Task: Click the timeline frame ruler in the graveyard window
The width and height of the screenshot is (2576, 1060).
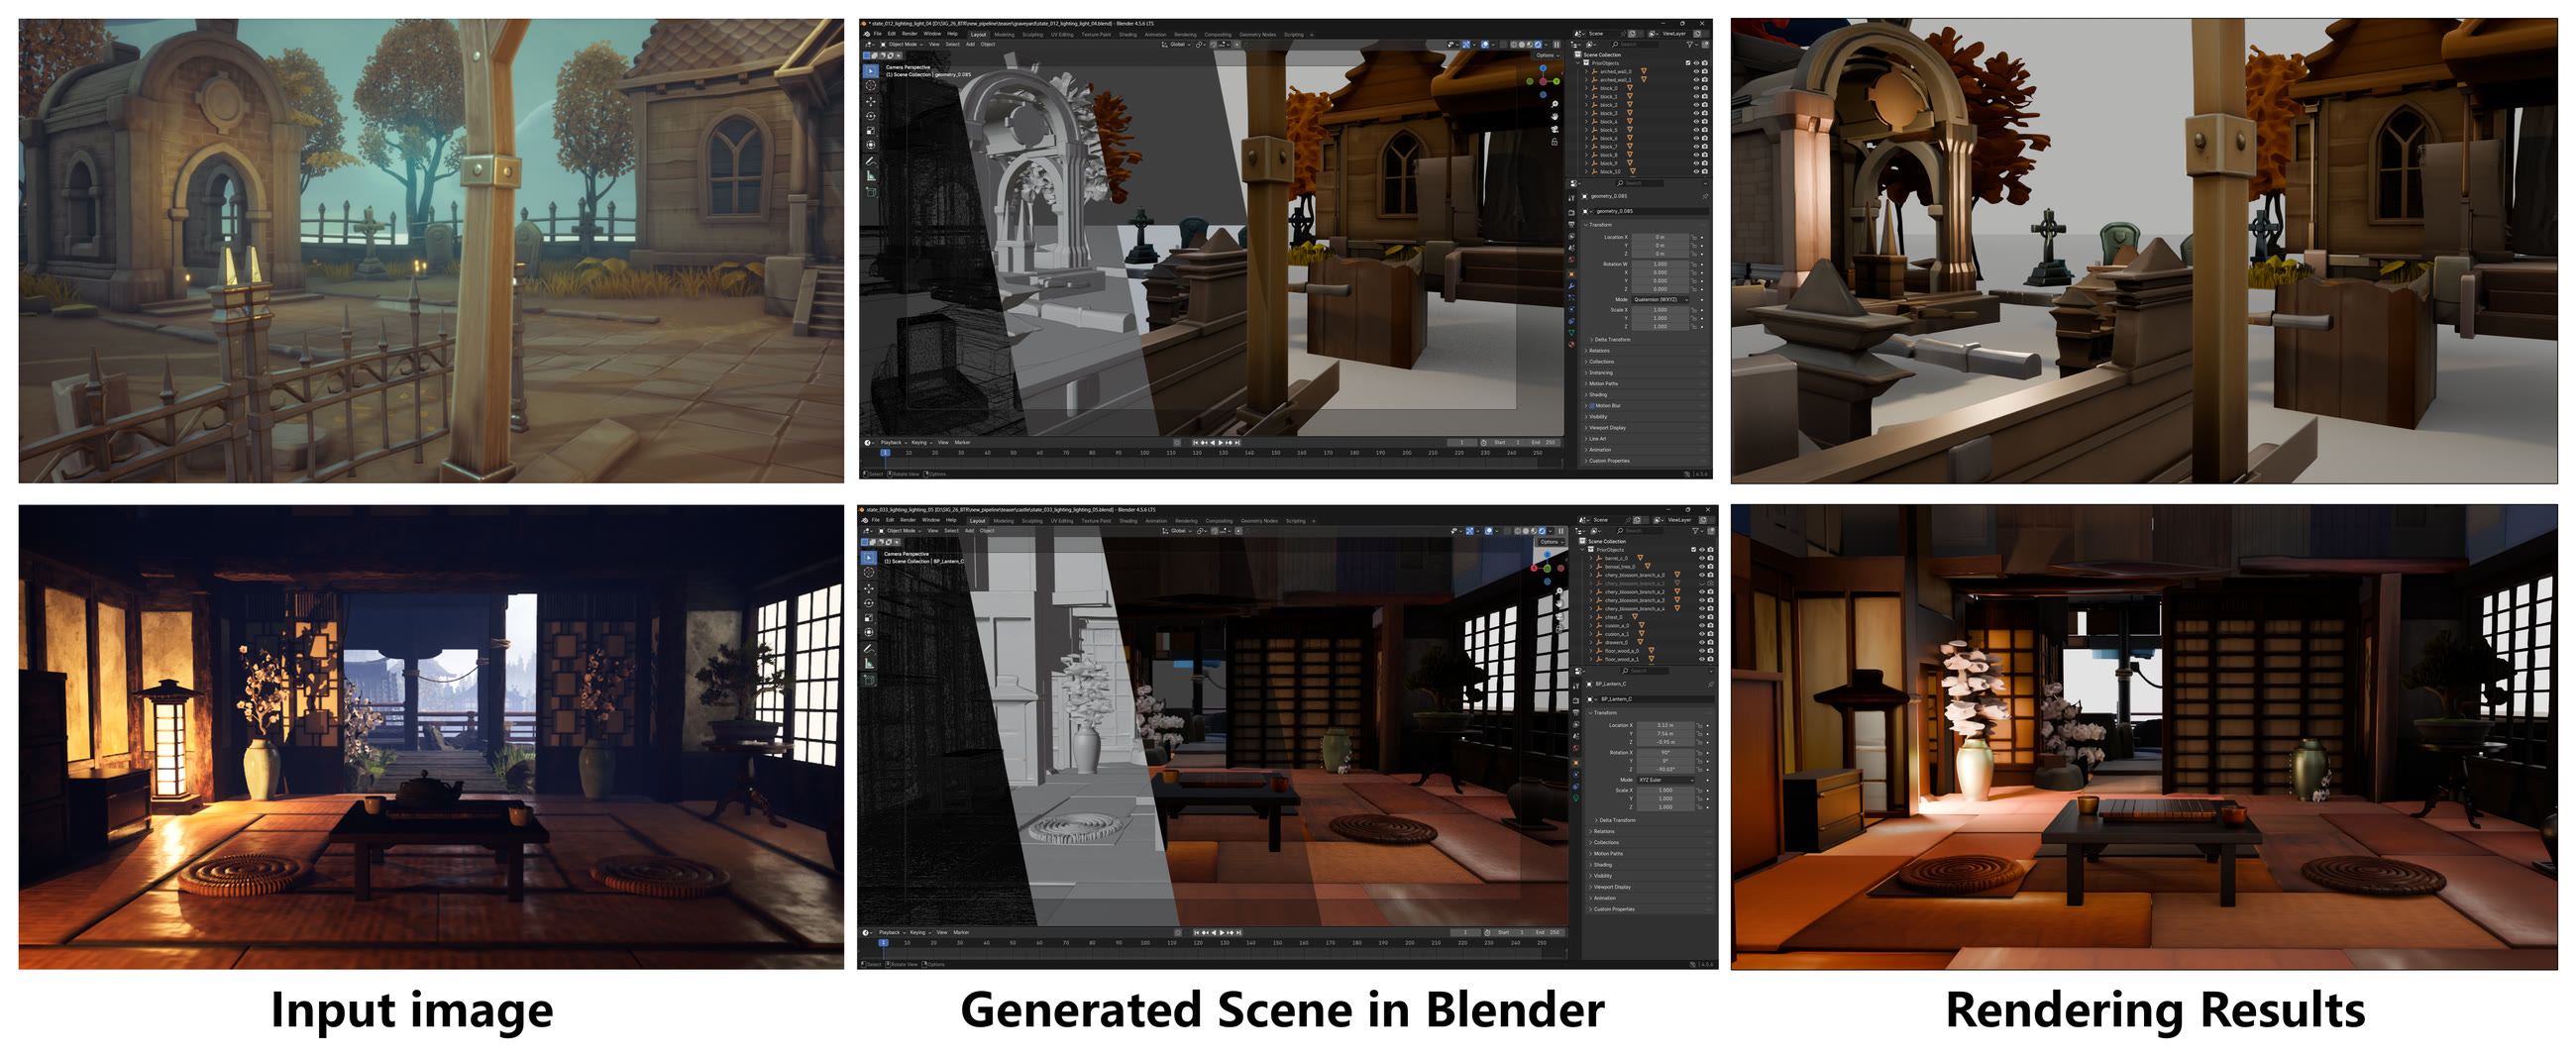Action: 1211,453
